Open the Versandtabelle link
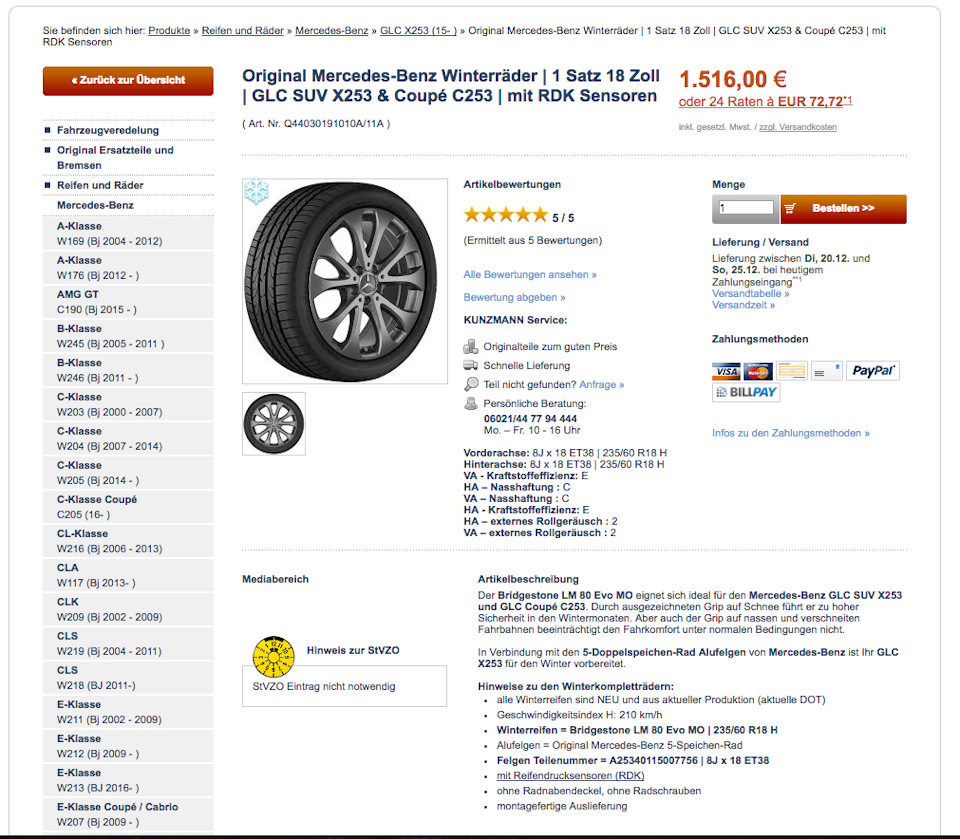The image size is (960, 839). coord(750,293)
